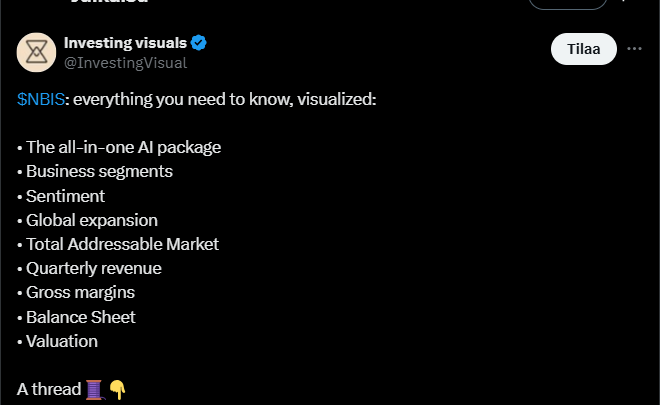Click the 'Global expansion' bullet
Screen dimensions: 660x405
click(91, 220)
